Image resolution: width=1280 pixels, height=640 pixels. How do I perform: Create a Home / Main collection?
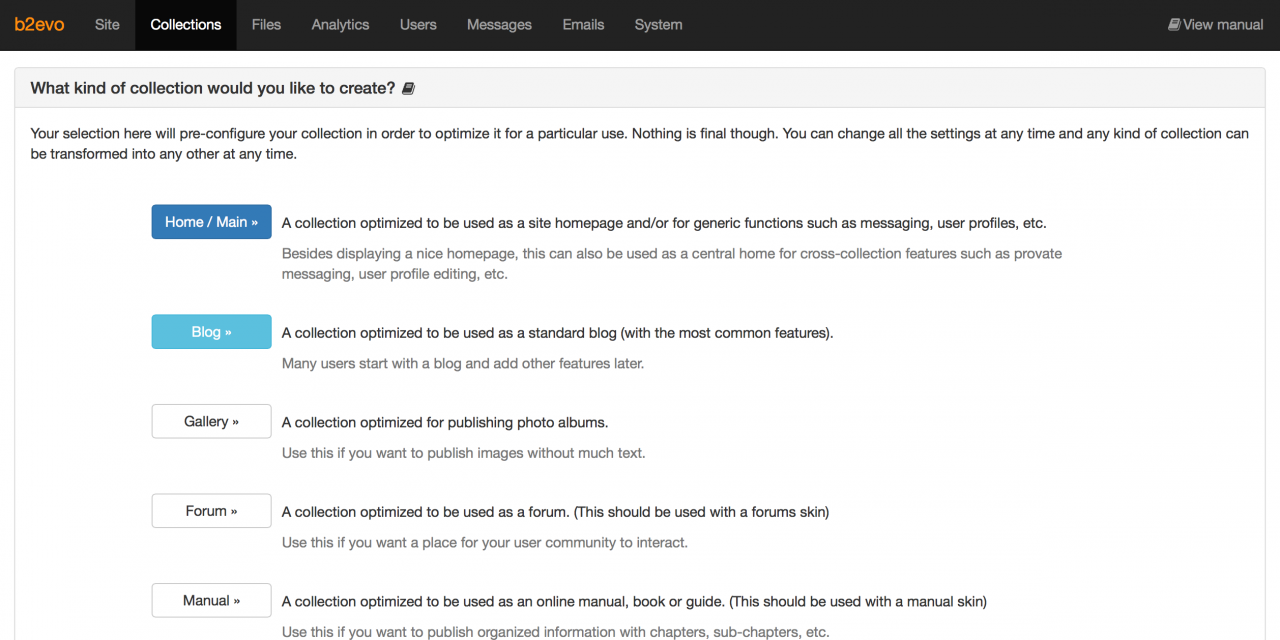tap(211, 222)
